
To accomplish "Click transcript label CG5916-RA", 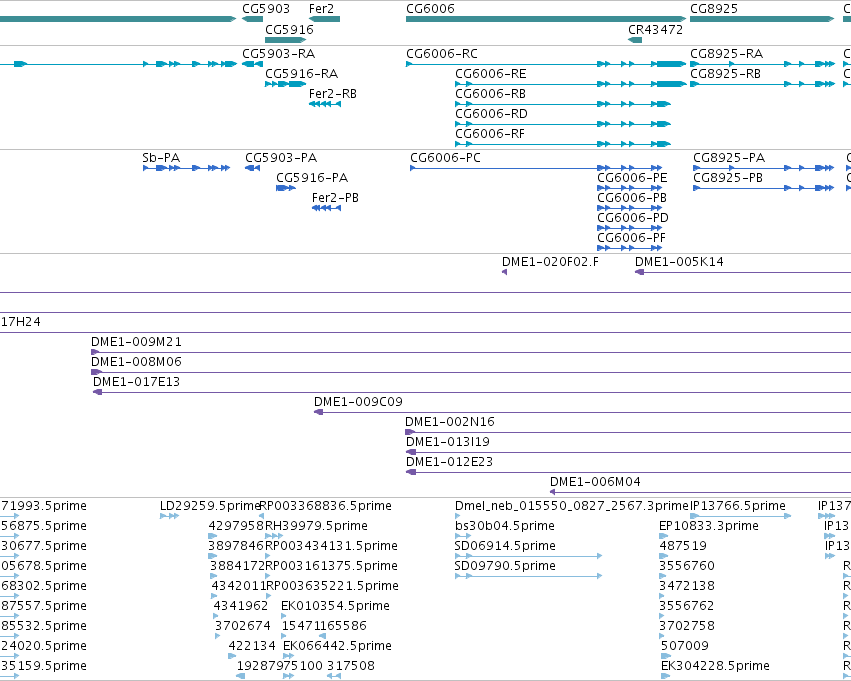I will pos(301,74).
